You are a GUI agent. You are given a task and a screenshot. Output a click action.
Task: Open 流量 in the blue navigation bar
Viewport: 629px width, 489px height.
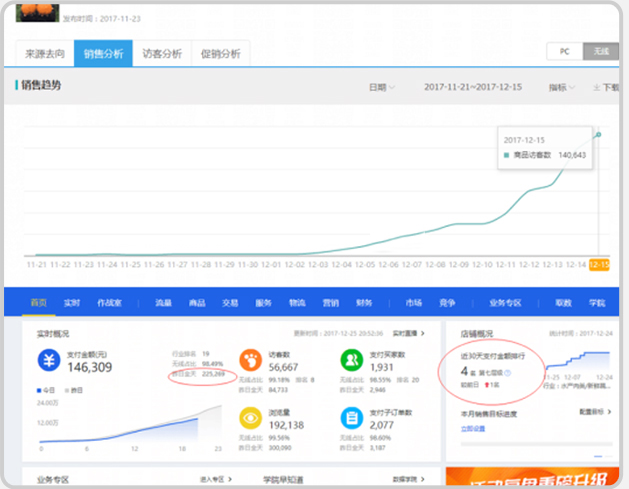(163, 302)
